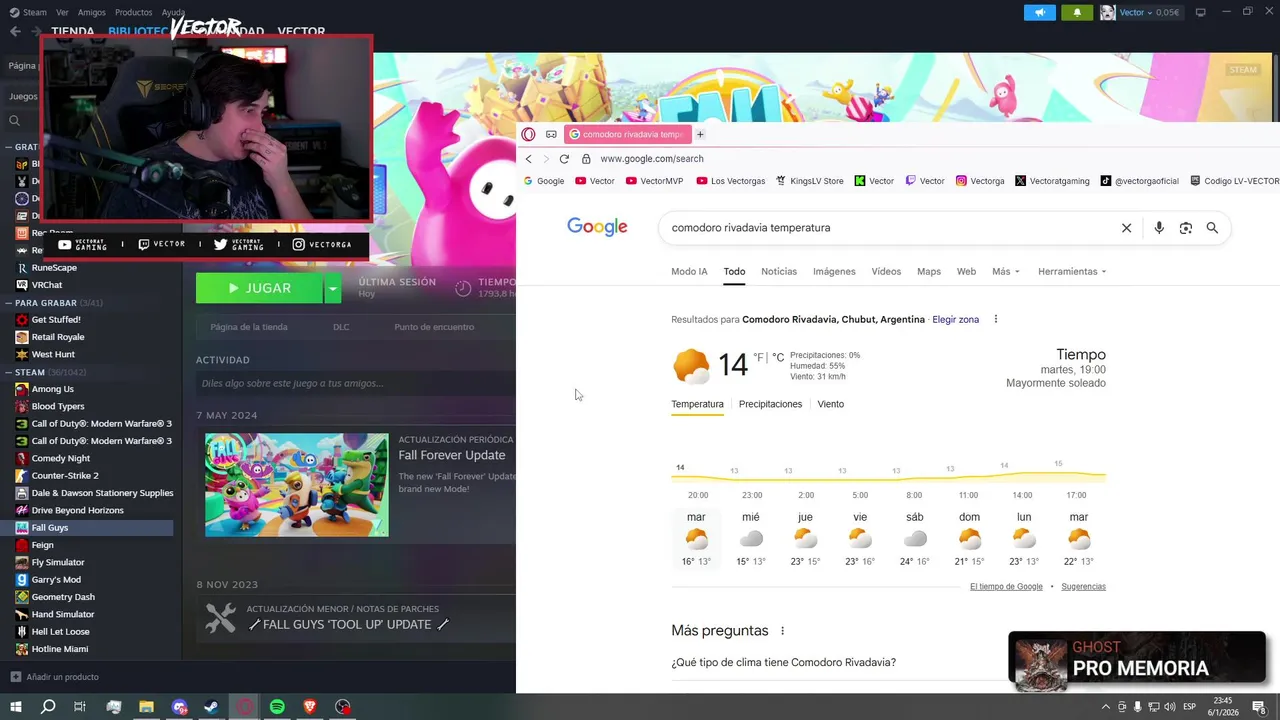Click Añadir un producto in Steam
Screen dimensions: 1280x720
coord(55,677)
